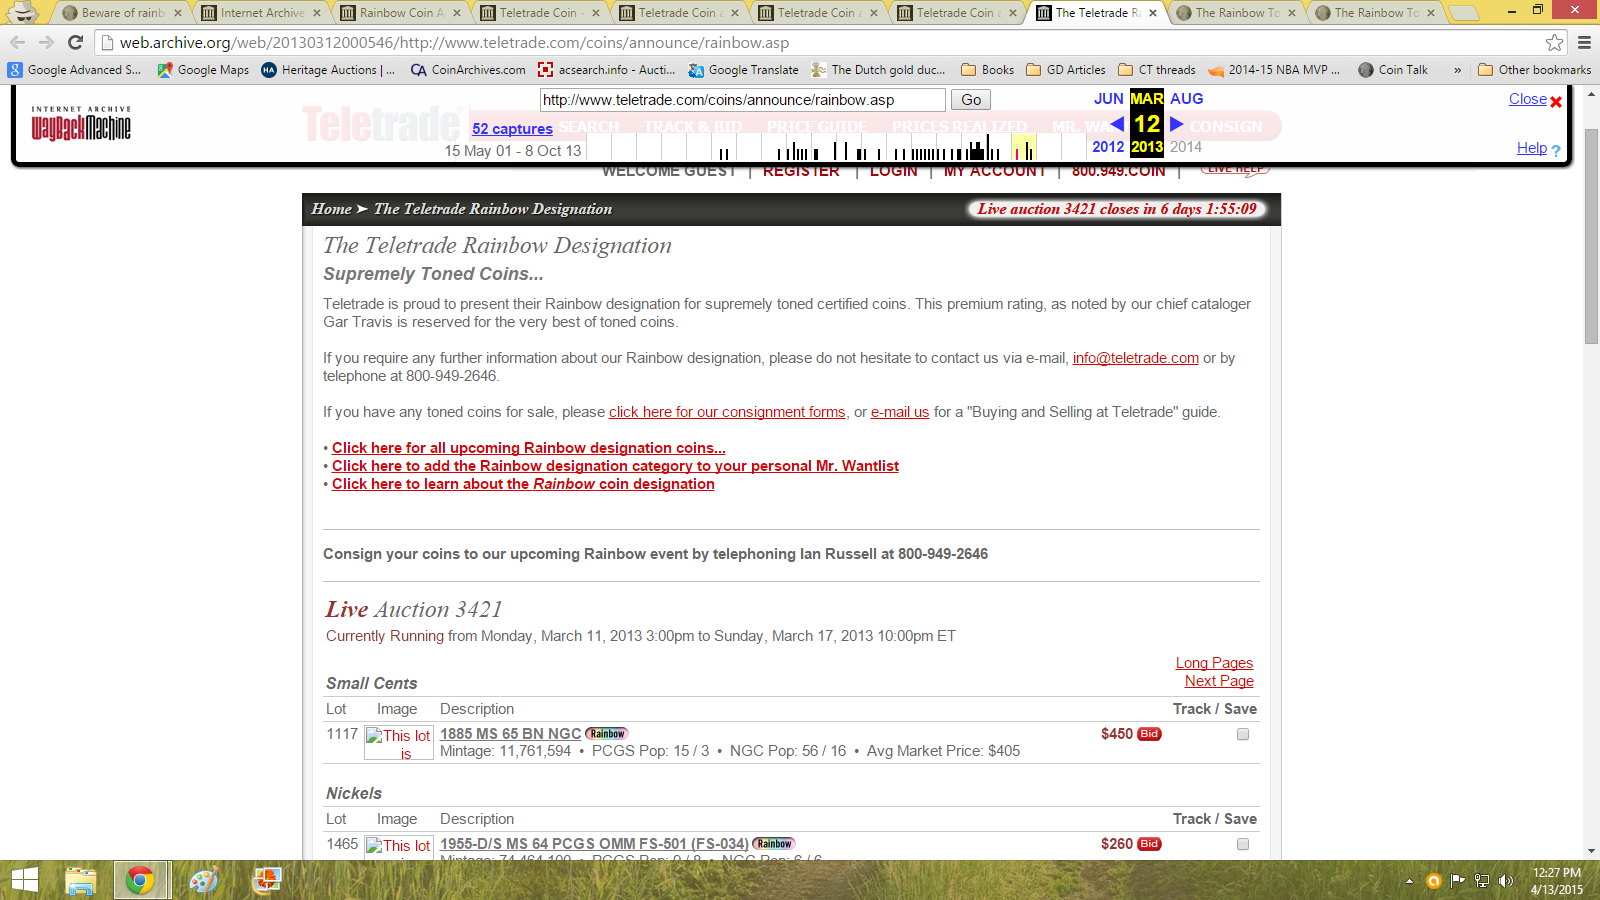The height and width of the screenshot is (900, 1600).
Task: Click the Wayback Machine logo
Action: coord(81,124)
